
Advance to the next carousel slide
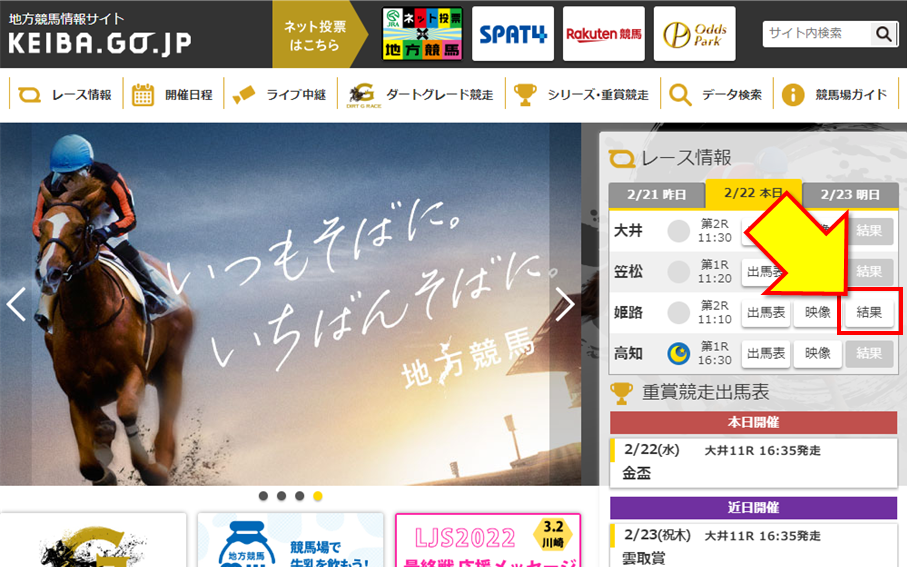point(565,304)
